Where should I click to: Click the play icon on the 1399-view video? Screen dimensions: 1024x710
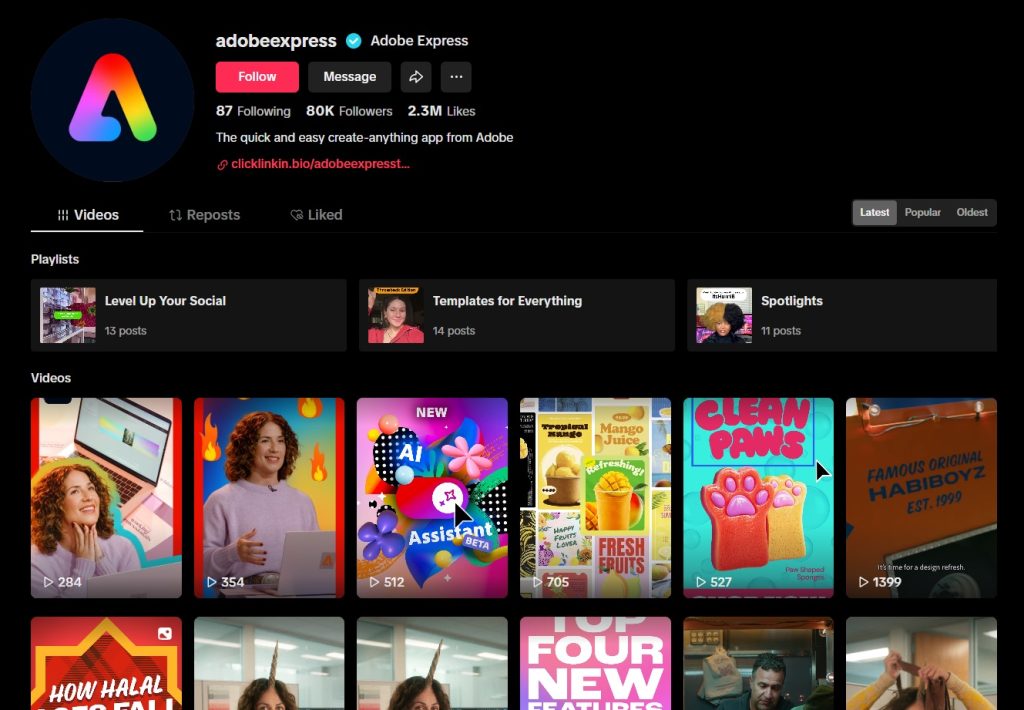tap(863, 582)
